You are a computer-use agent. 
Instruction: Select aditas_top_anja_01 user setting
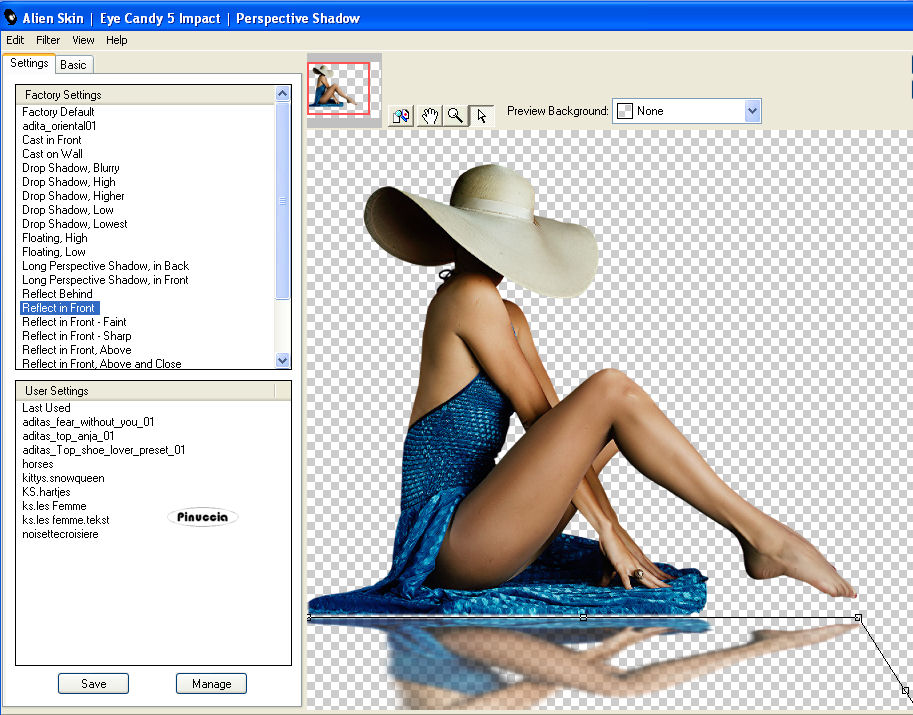click(x=68, y=436)
